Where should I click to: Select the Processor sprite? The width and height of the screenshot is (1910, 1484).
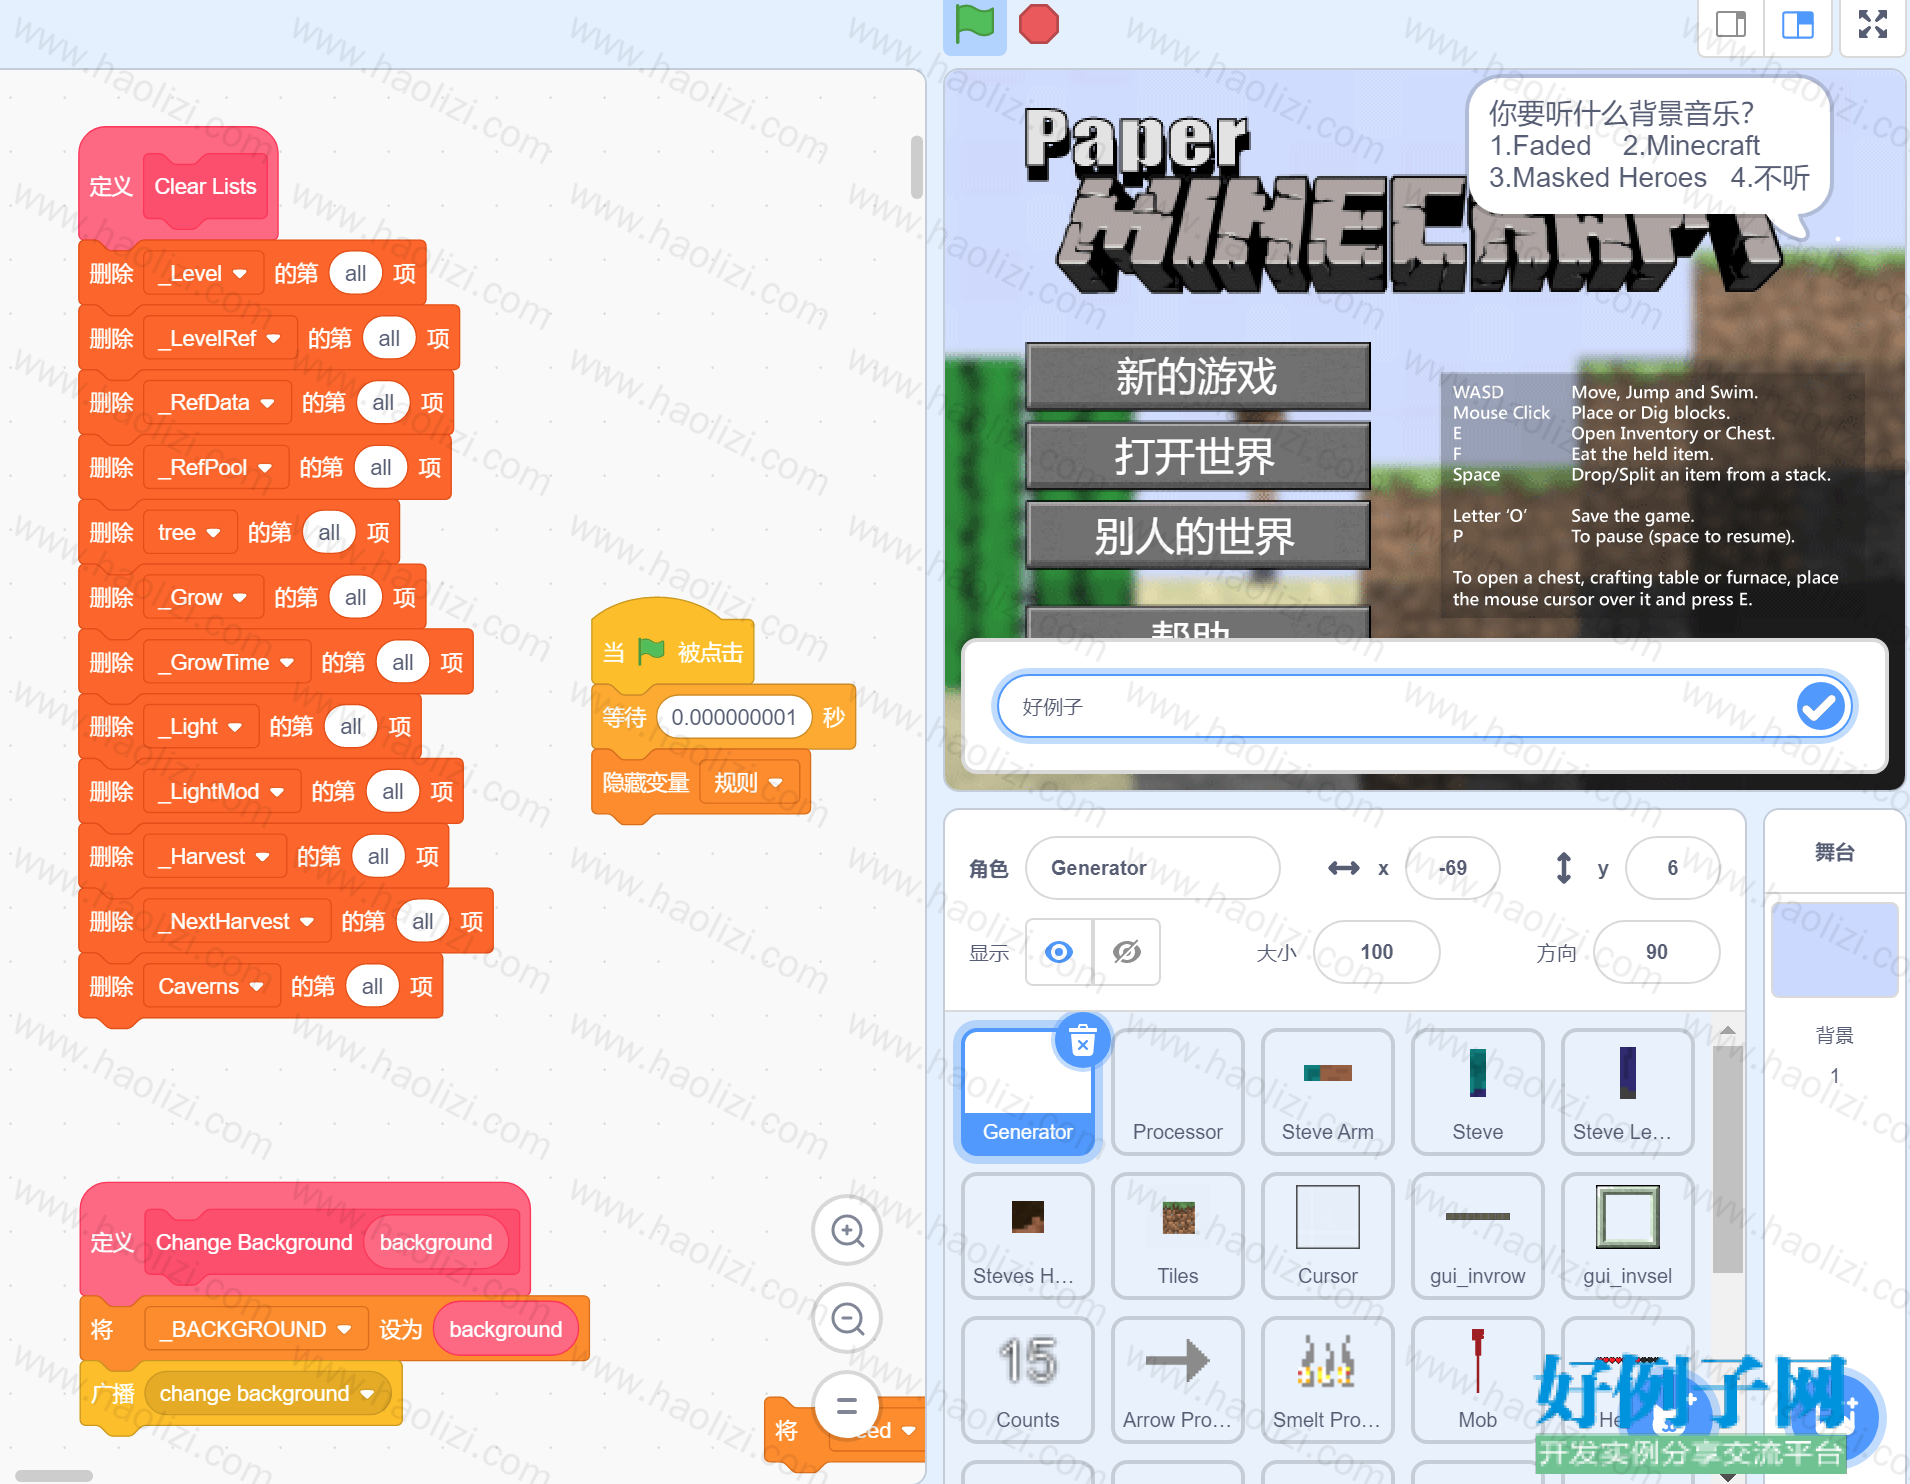click(1178, 1093)
